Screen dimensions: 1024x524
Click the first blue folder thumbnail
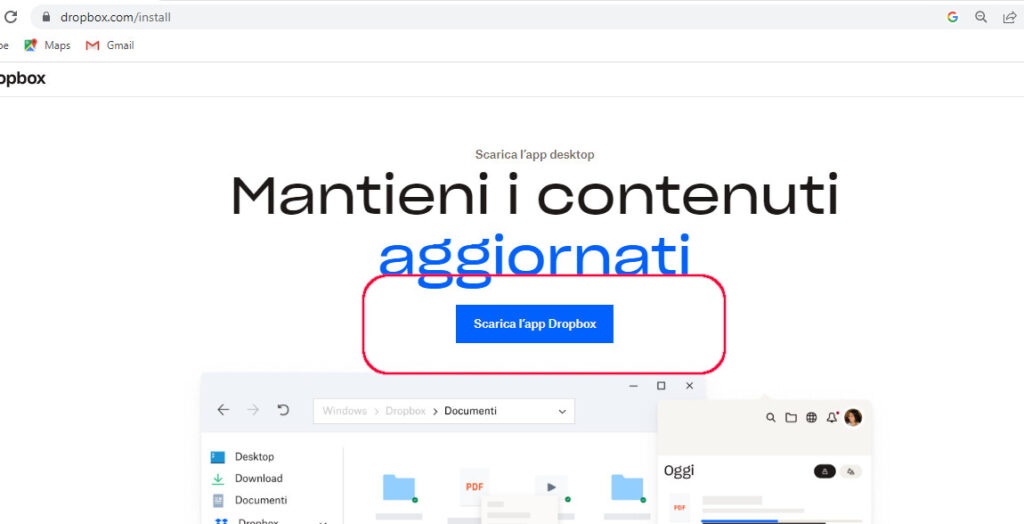tap(399, 487)
